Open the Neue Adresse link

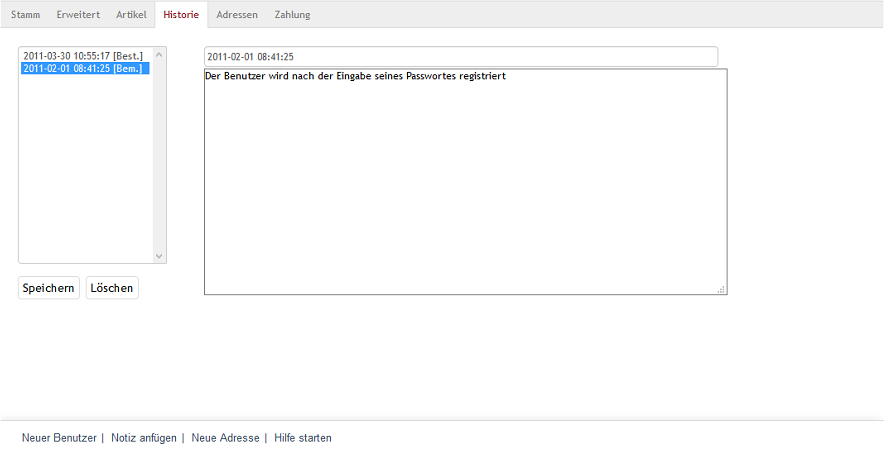[226, 438]
